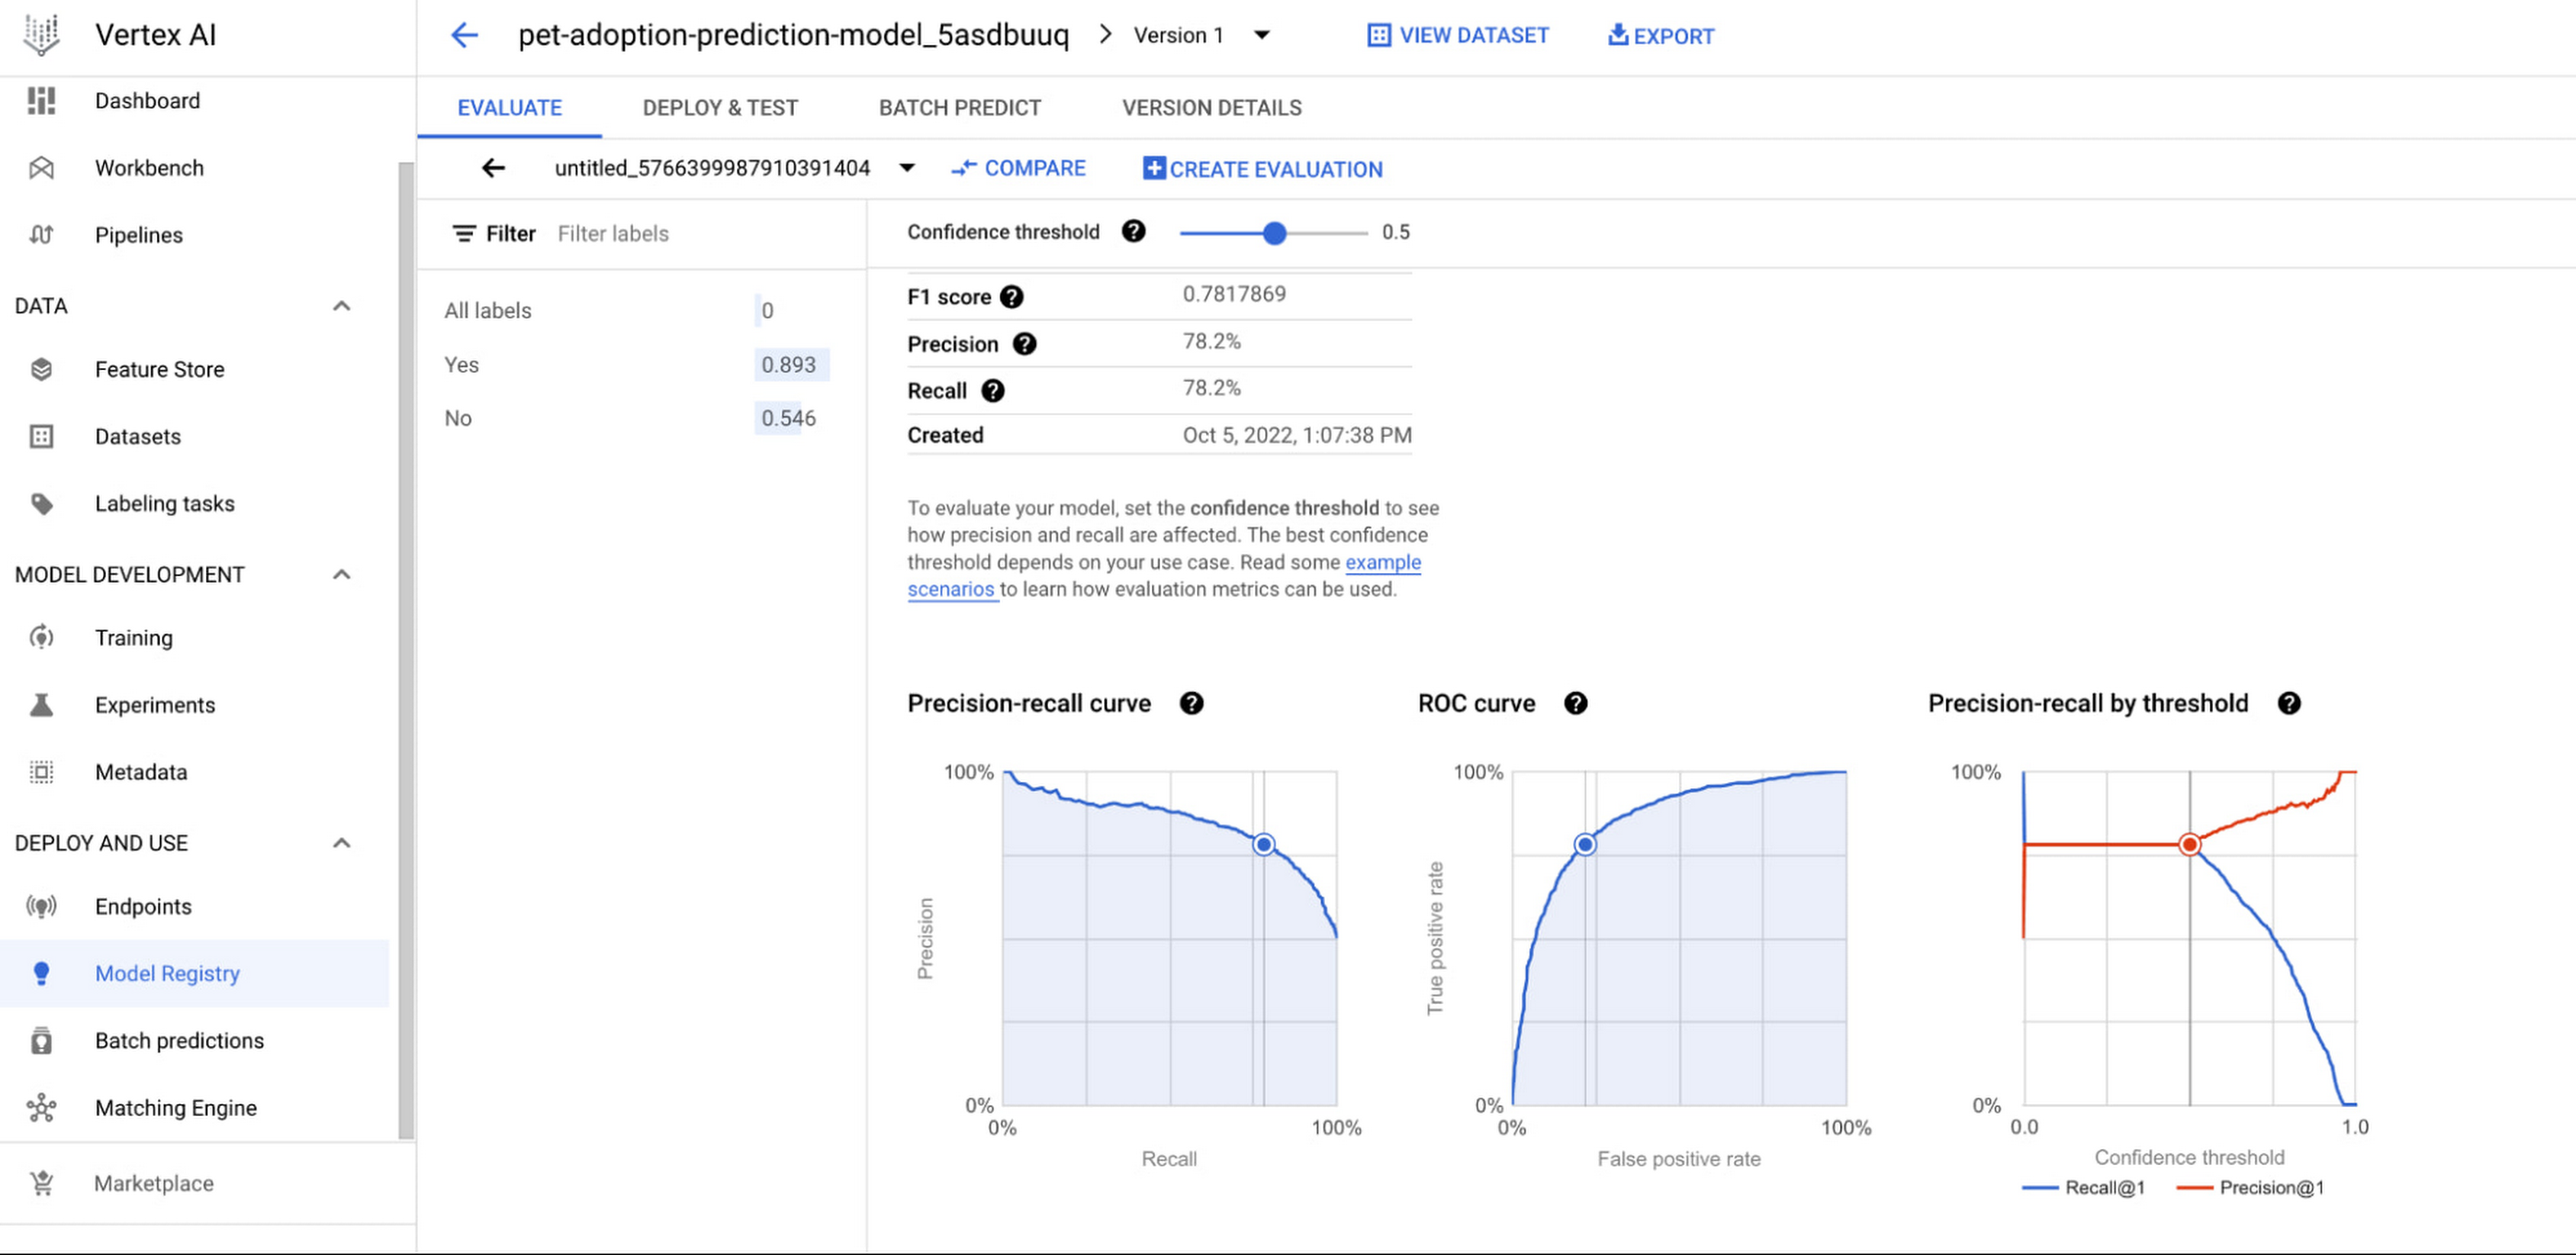Click the sidebar vertical scrollbar
The height and width of the screenshot is (1255, 2576).
pos(405,650)
